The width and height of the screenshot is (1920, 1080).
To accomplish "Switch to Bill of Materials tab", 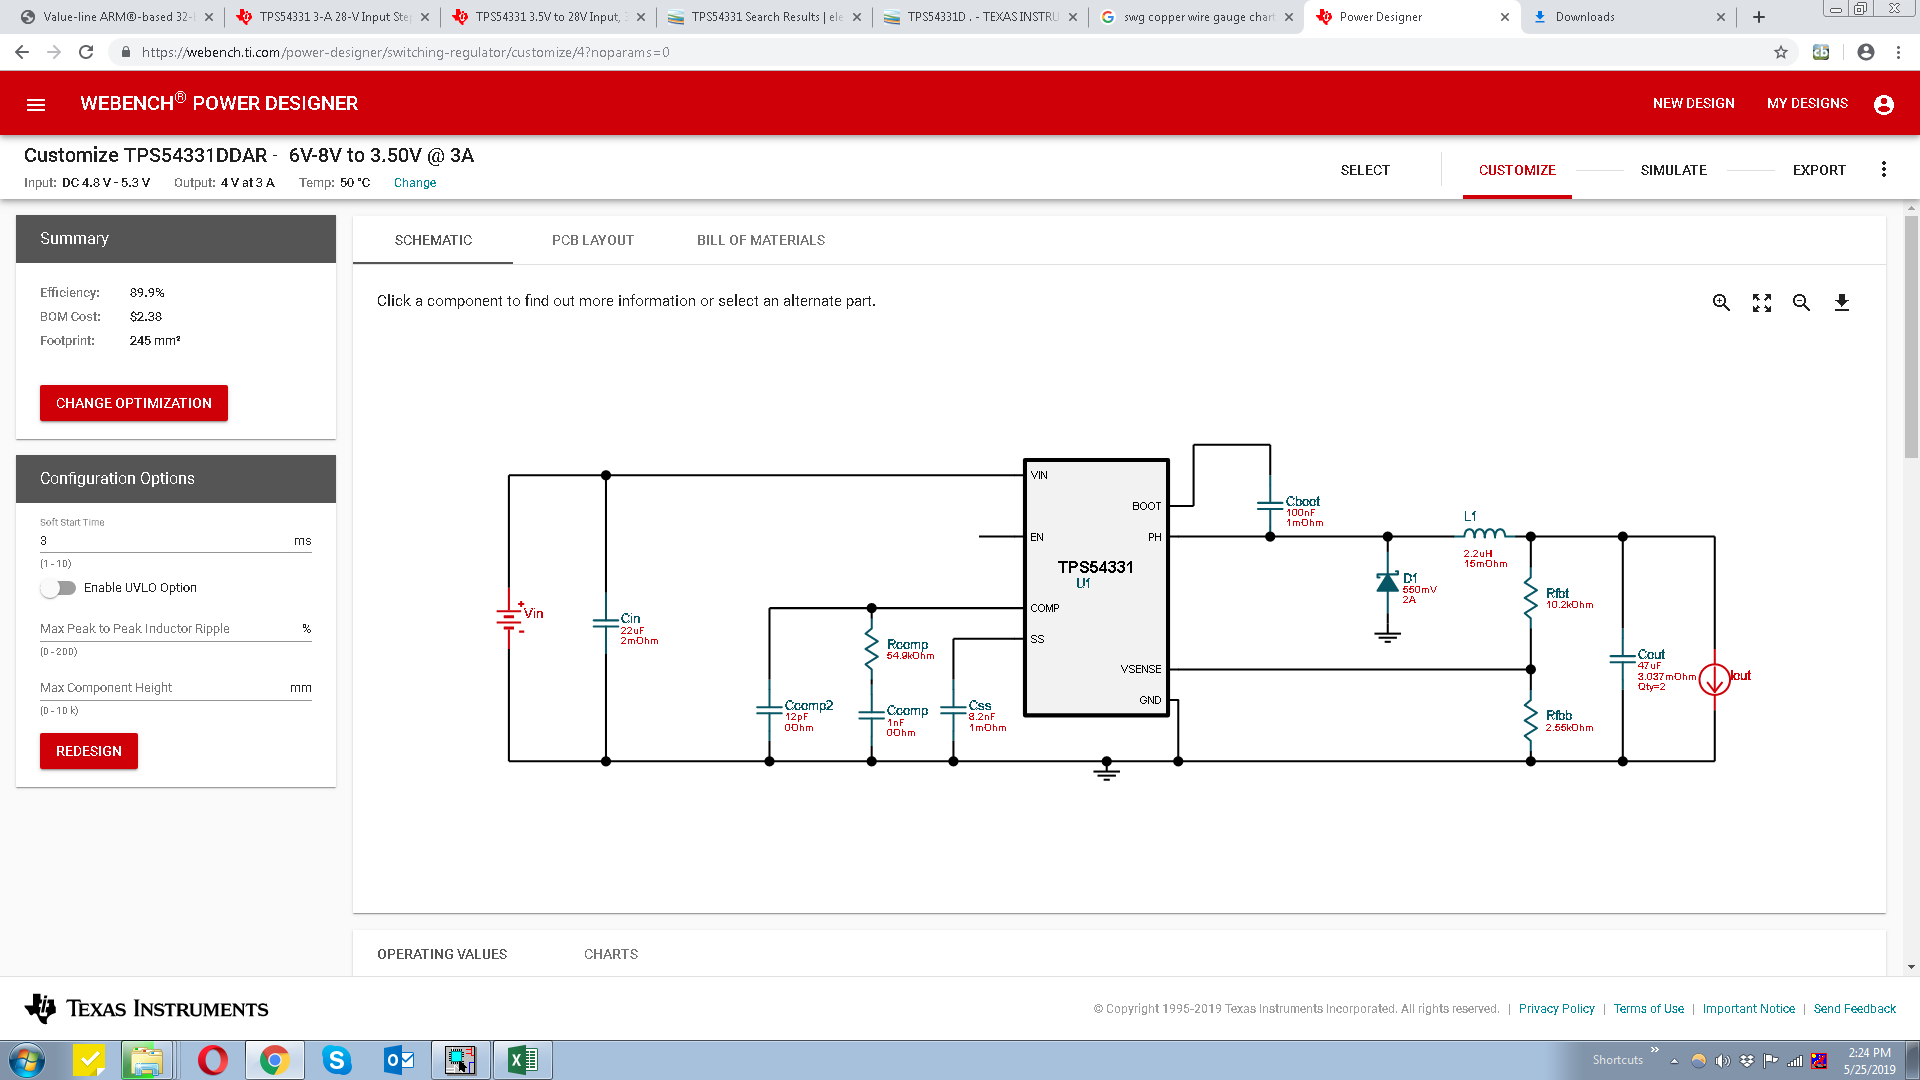I will click(x=761, y=240).
